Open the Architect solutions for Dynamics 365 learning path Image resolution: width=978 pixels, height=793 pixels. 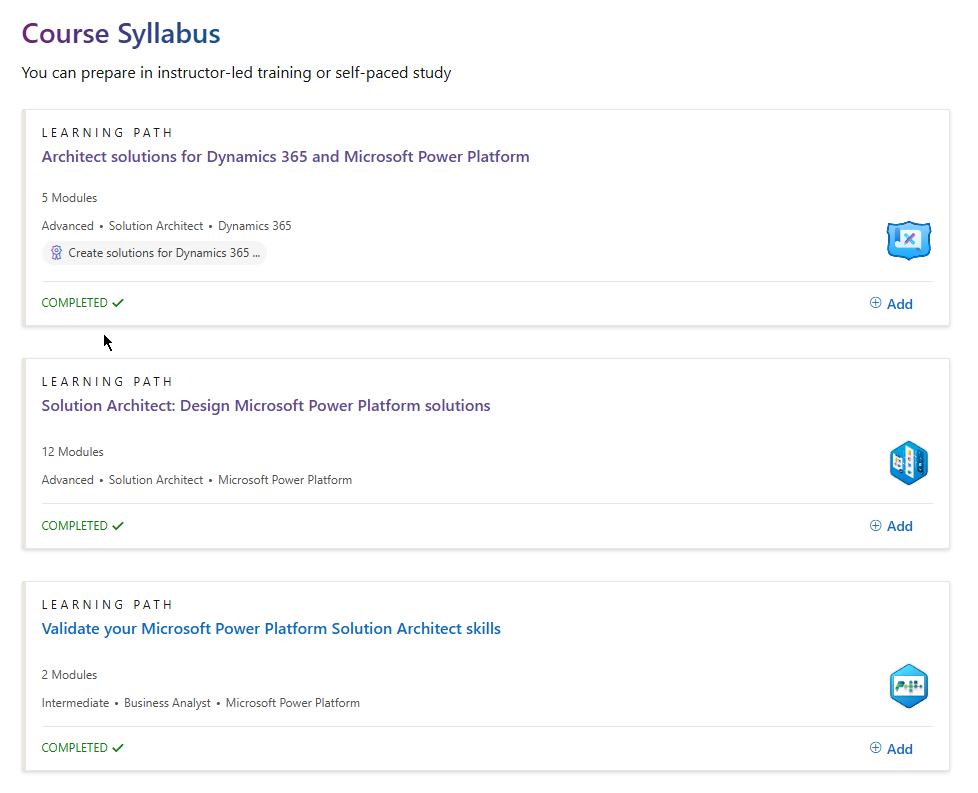[285, 156]
